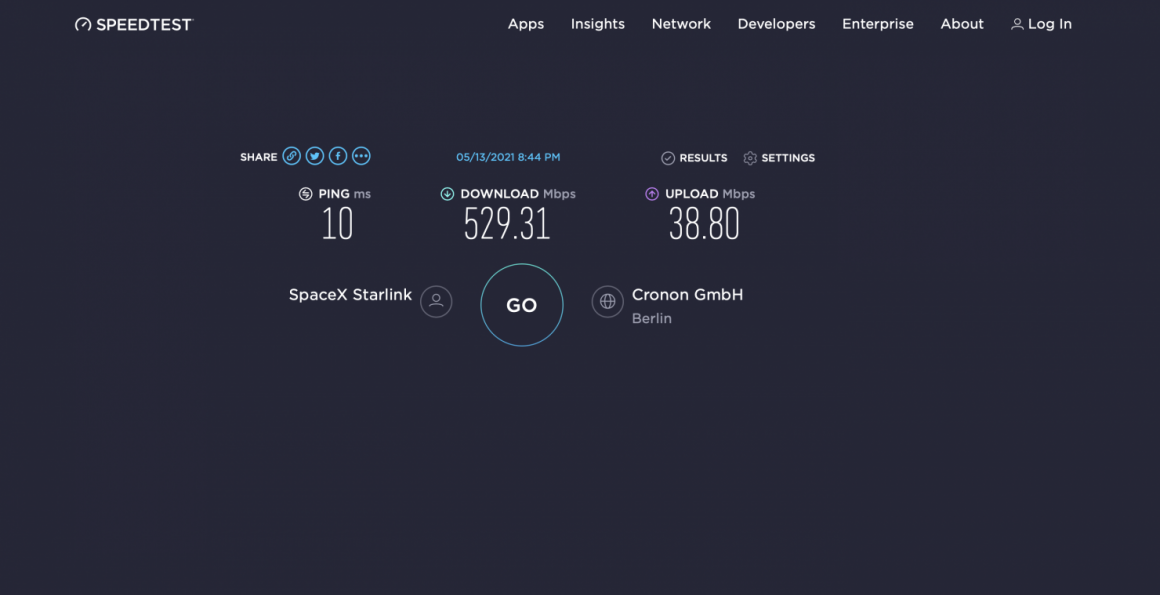The width and height of the screenshot is (1160, 595).
Task: Click the ping value 10
Action: point(337,224)
